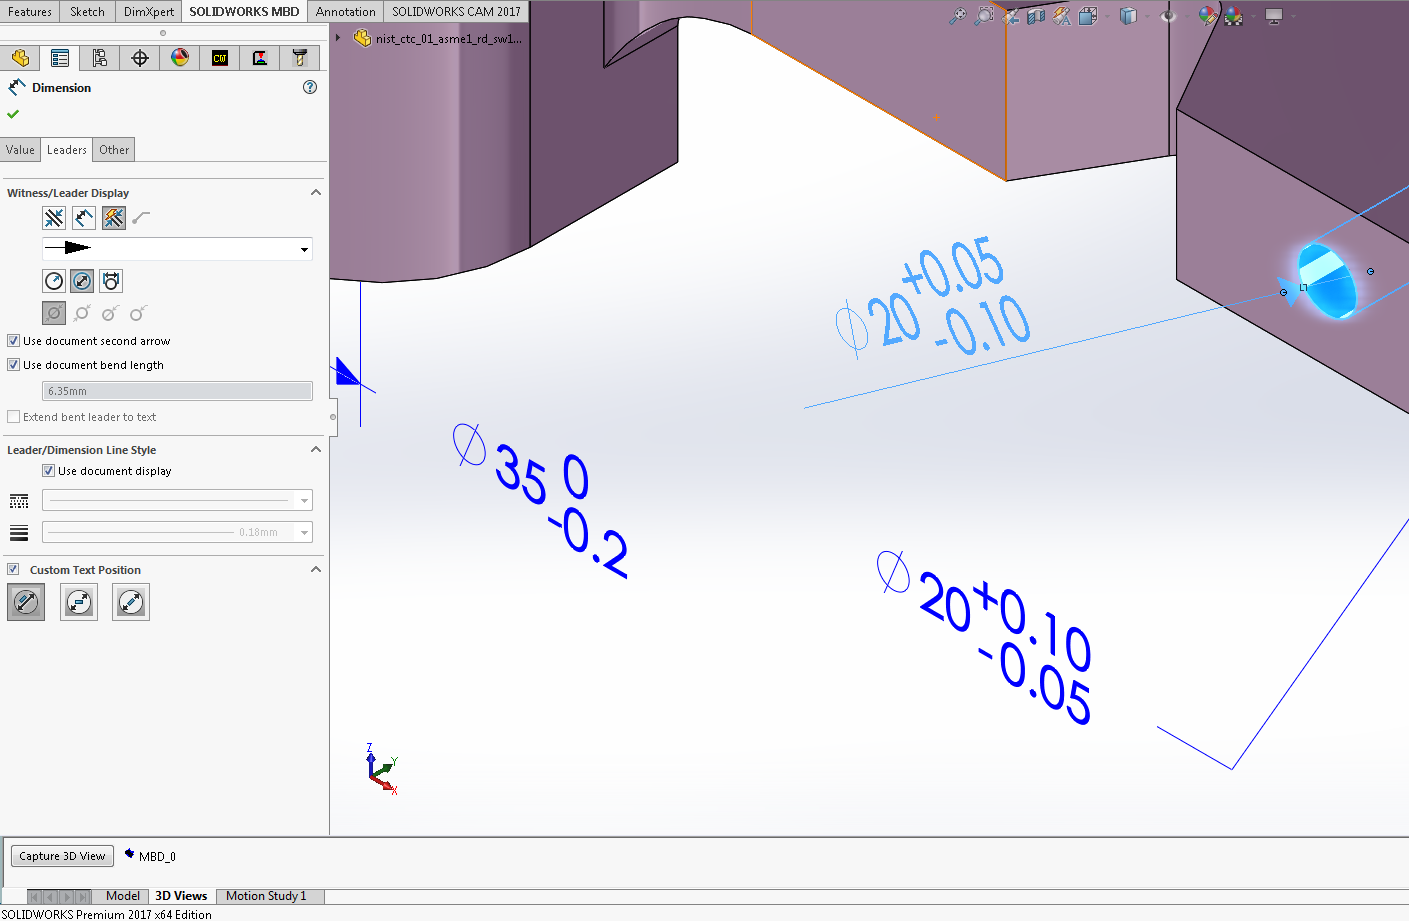The height and width of the screenshot is (921, 1409).
Task: Select the DimXpertManager crosshair tab icon
Action: click(x=140, y=57)
